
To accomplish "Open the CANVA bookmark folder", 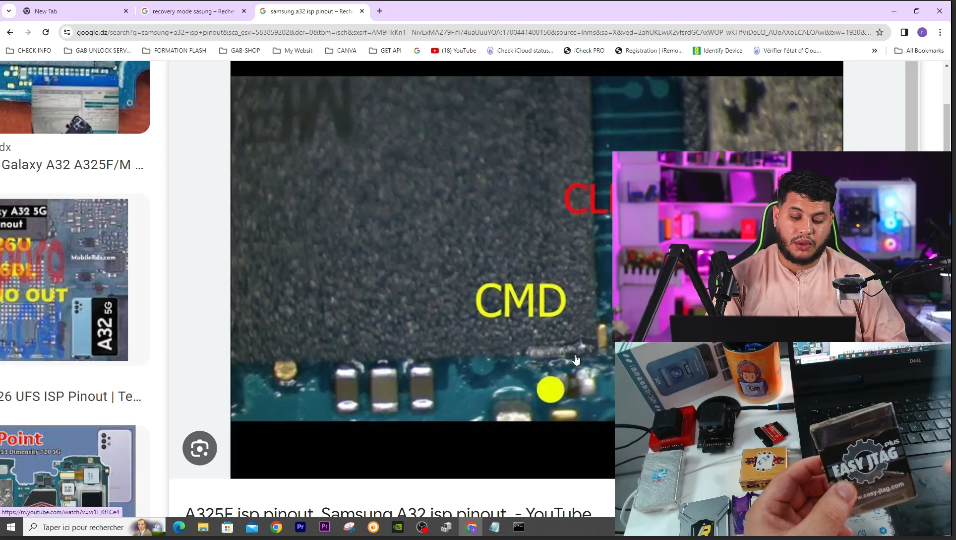I will click(x=341, y=51).
